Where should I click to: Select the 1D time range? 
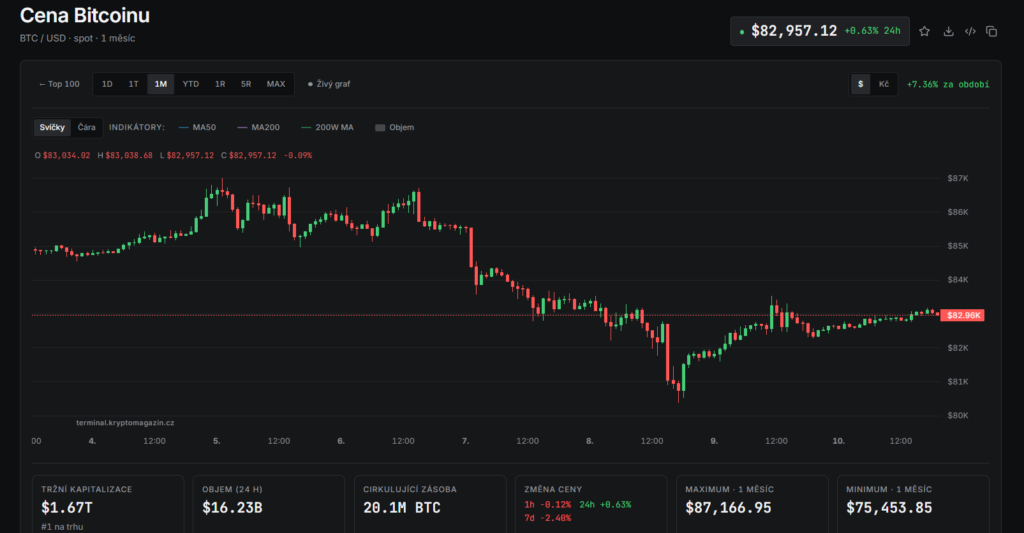tap(107, 84)
